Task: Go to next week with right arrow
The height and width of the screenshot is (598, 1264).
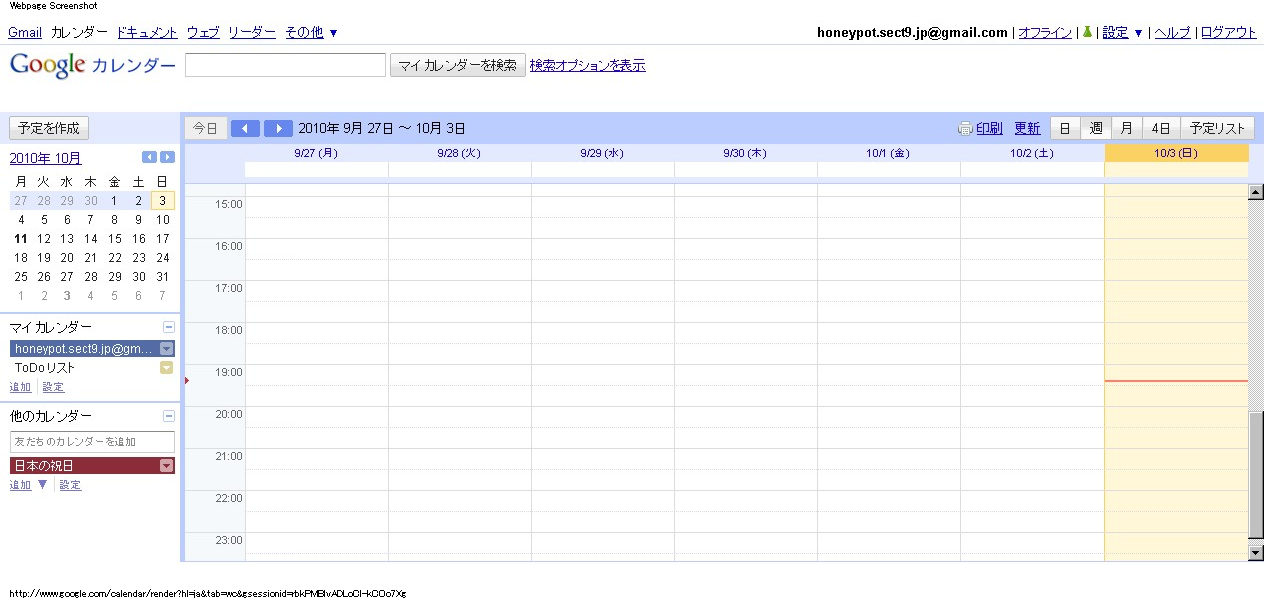Action: pyautogui.click(x=278, y=128)
